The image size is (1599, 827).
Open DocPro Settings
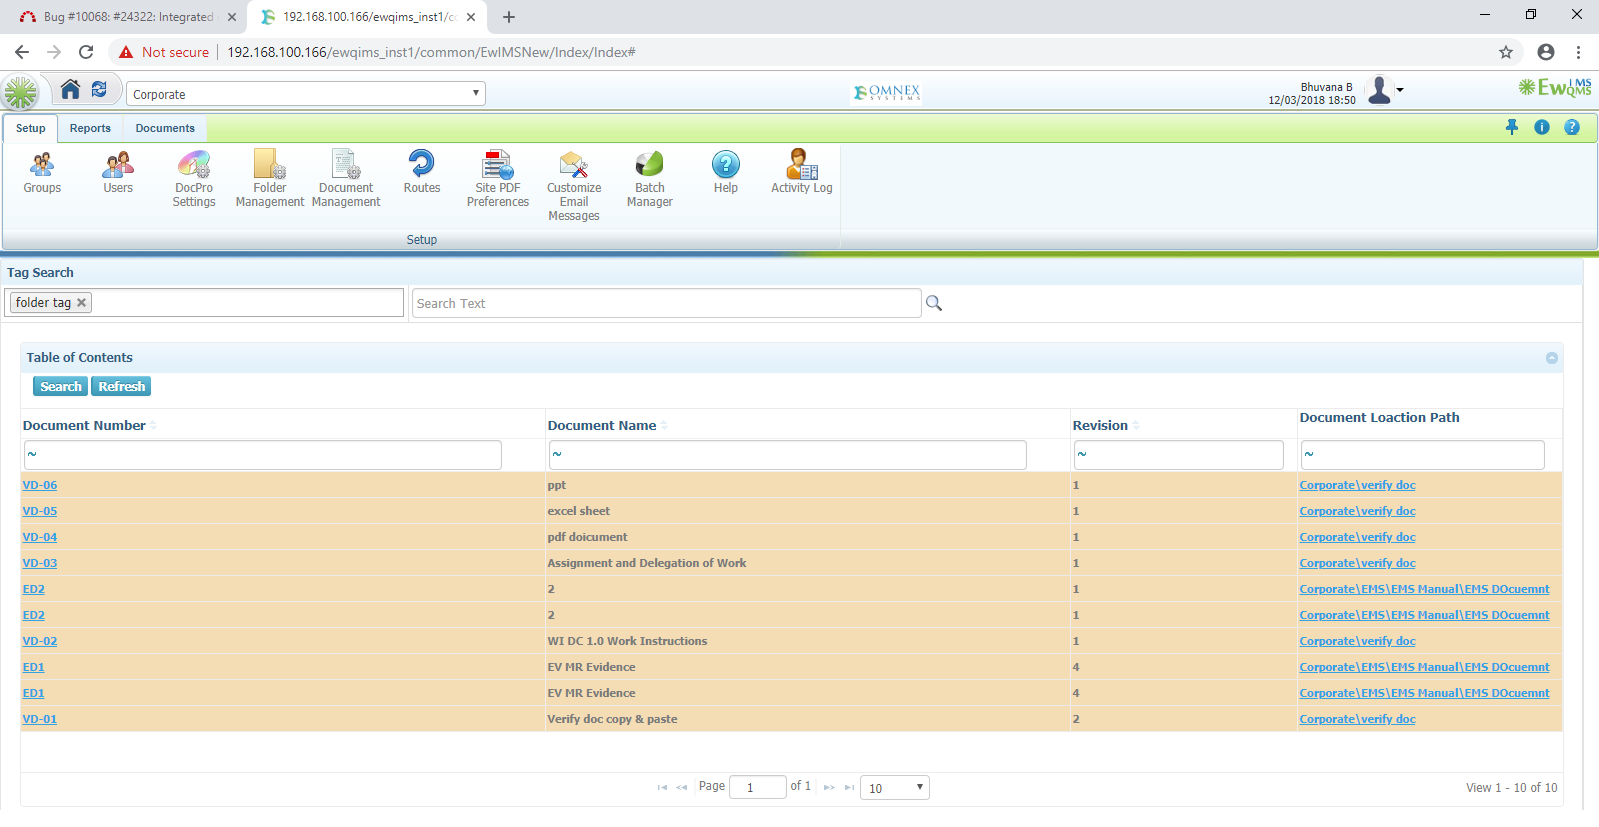194,179
